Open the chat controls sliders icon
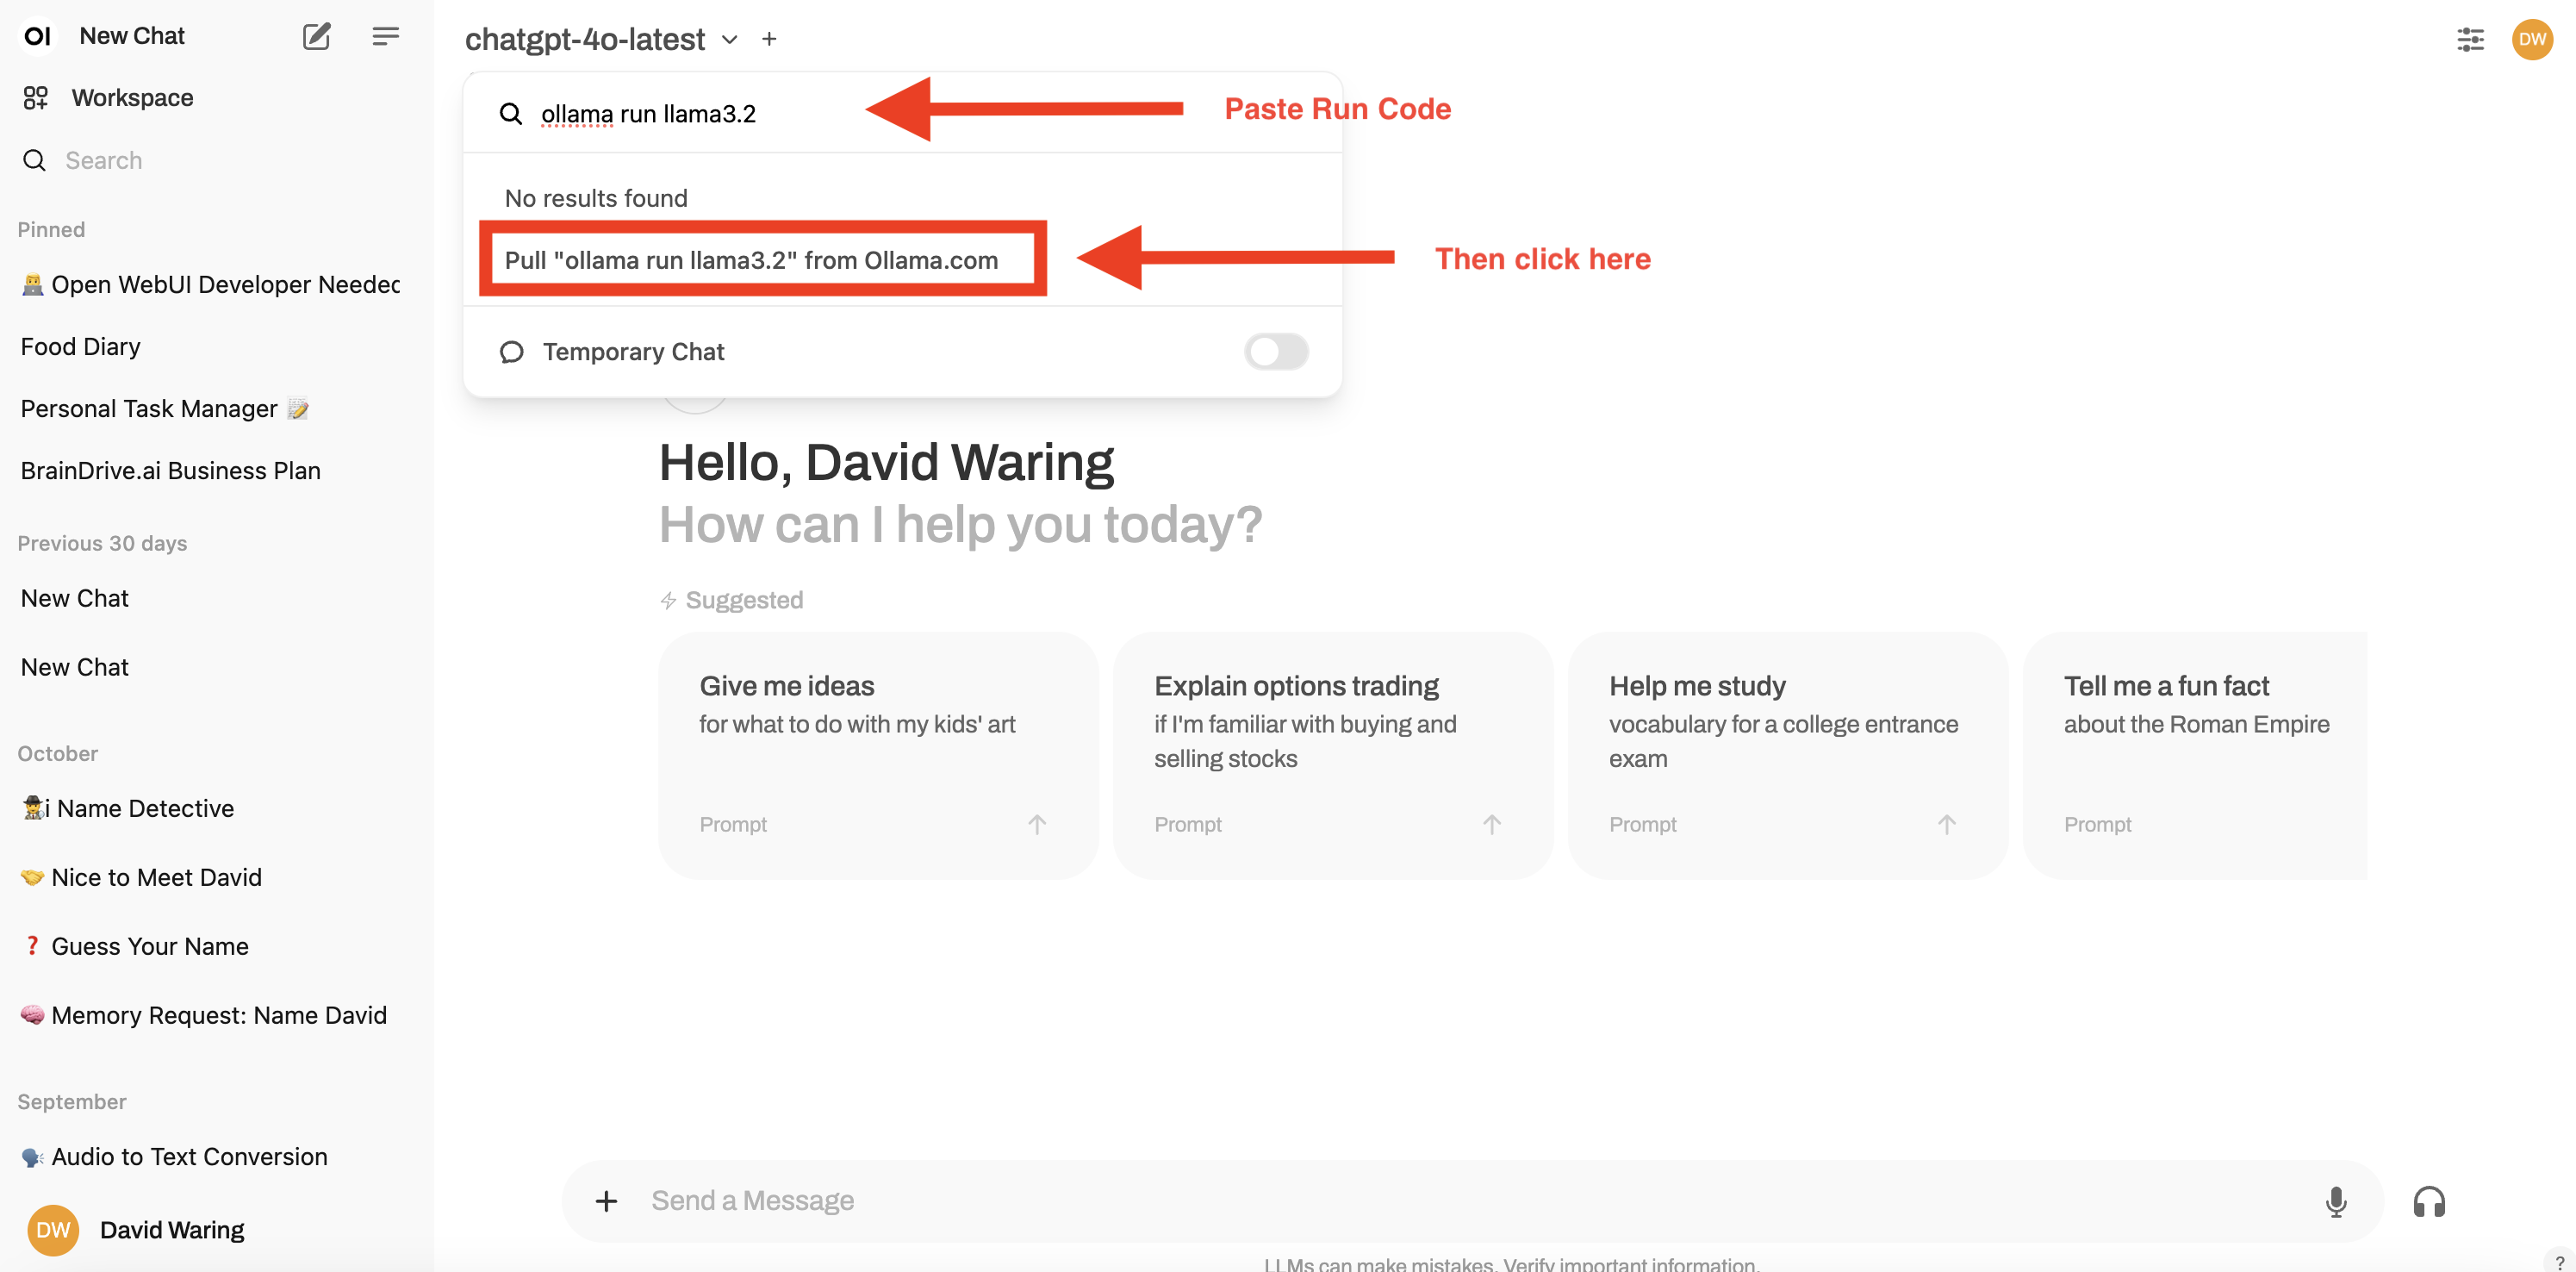The width and height of the screenshot is (2576, 1272). (x=2470, y=39)
